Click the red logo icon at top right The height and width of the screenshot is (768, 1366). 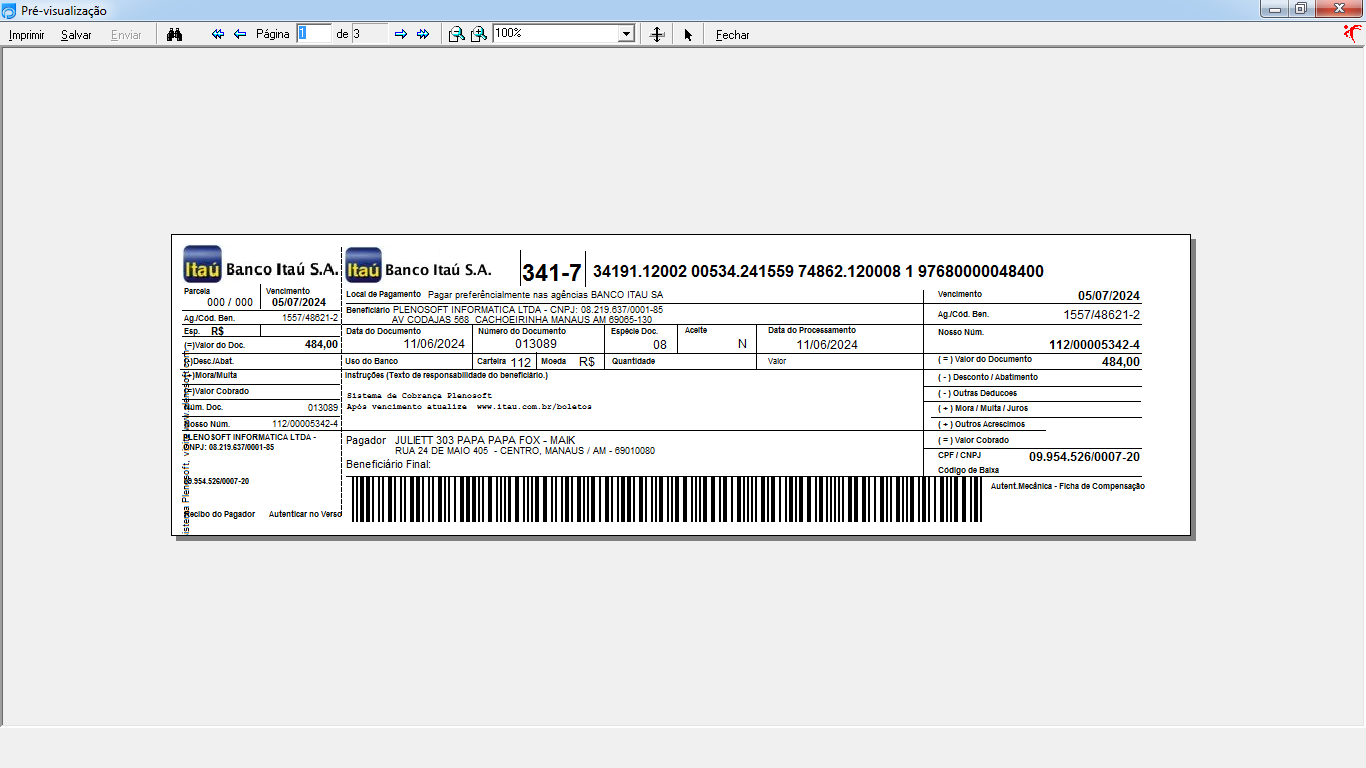tap(1352, 33)
